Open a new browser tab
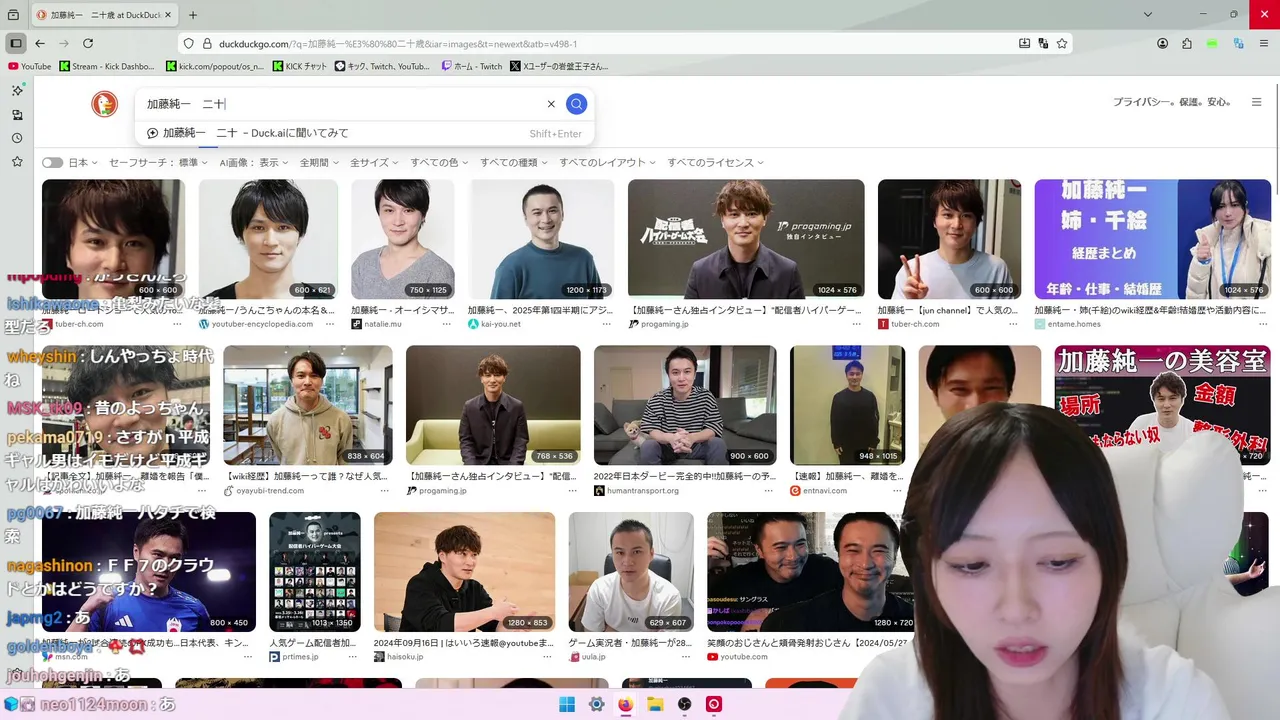1280x720 pixels. pyautogui.click(x=193, y=15)
